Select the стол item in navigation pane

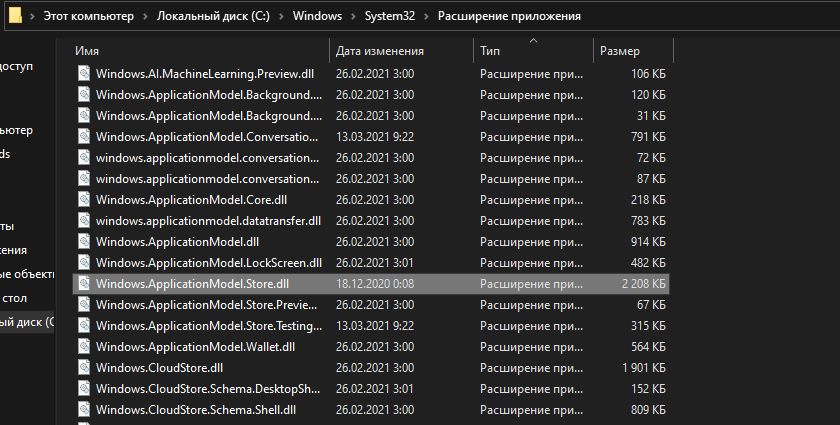[x=14, y=298]
